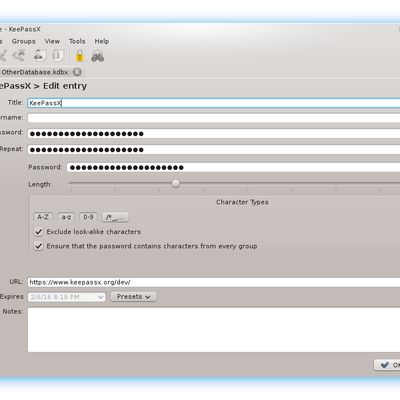Toggle A-Z uppercase character type
Screen dimensions: 400x400
coord(43,217)
